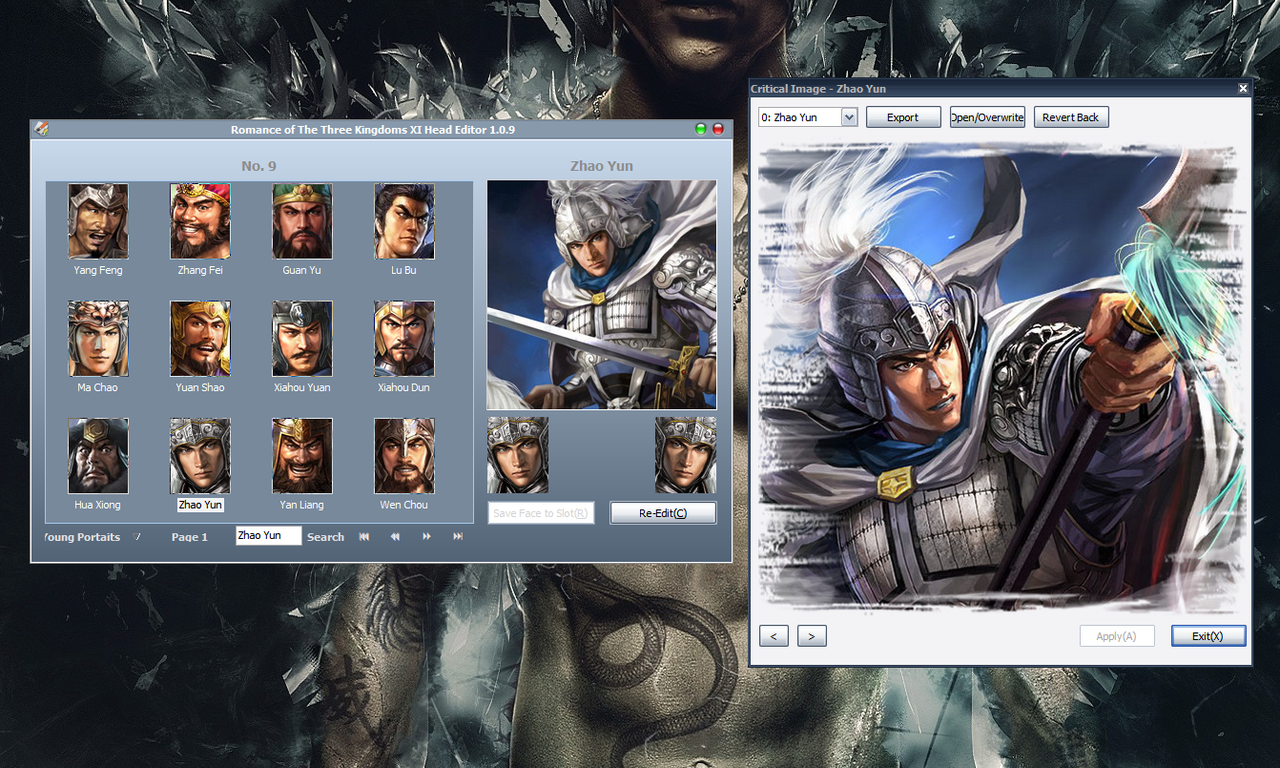Click the 'Page 1' text
The image size is (1280, 768).
[190, 537]
